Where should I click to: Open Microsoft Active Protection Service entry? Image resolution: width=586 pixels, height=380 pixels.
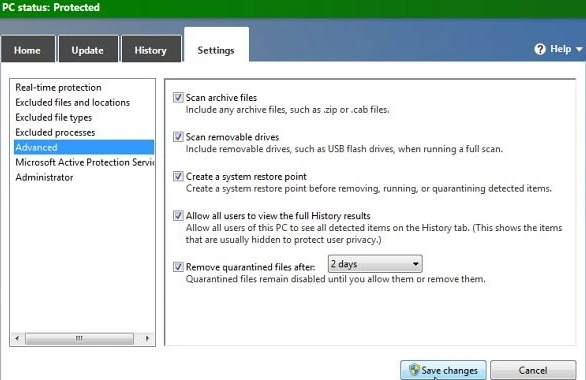[x=84, y=162]
